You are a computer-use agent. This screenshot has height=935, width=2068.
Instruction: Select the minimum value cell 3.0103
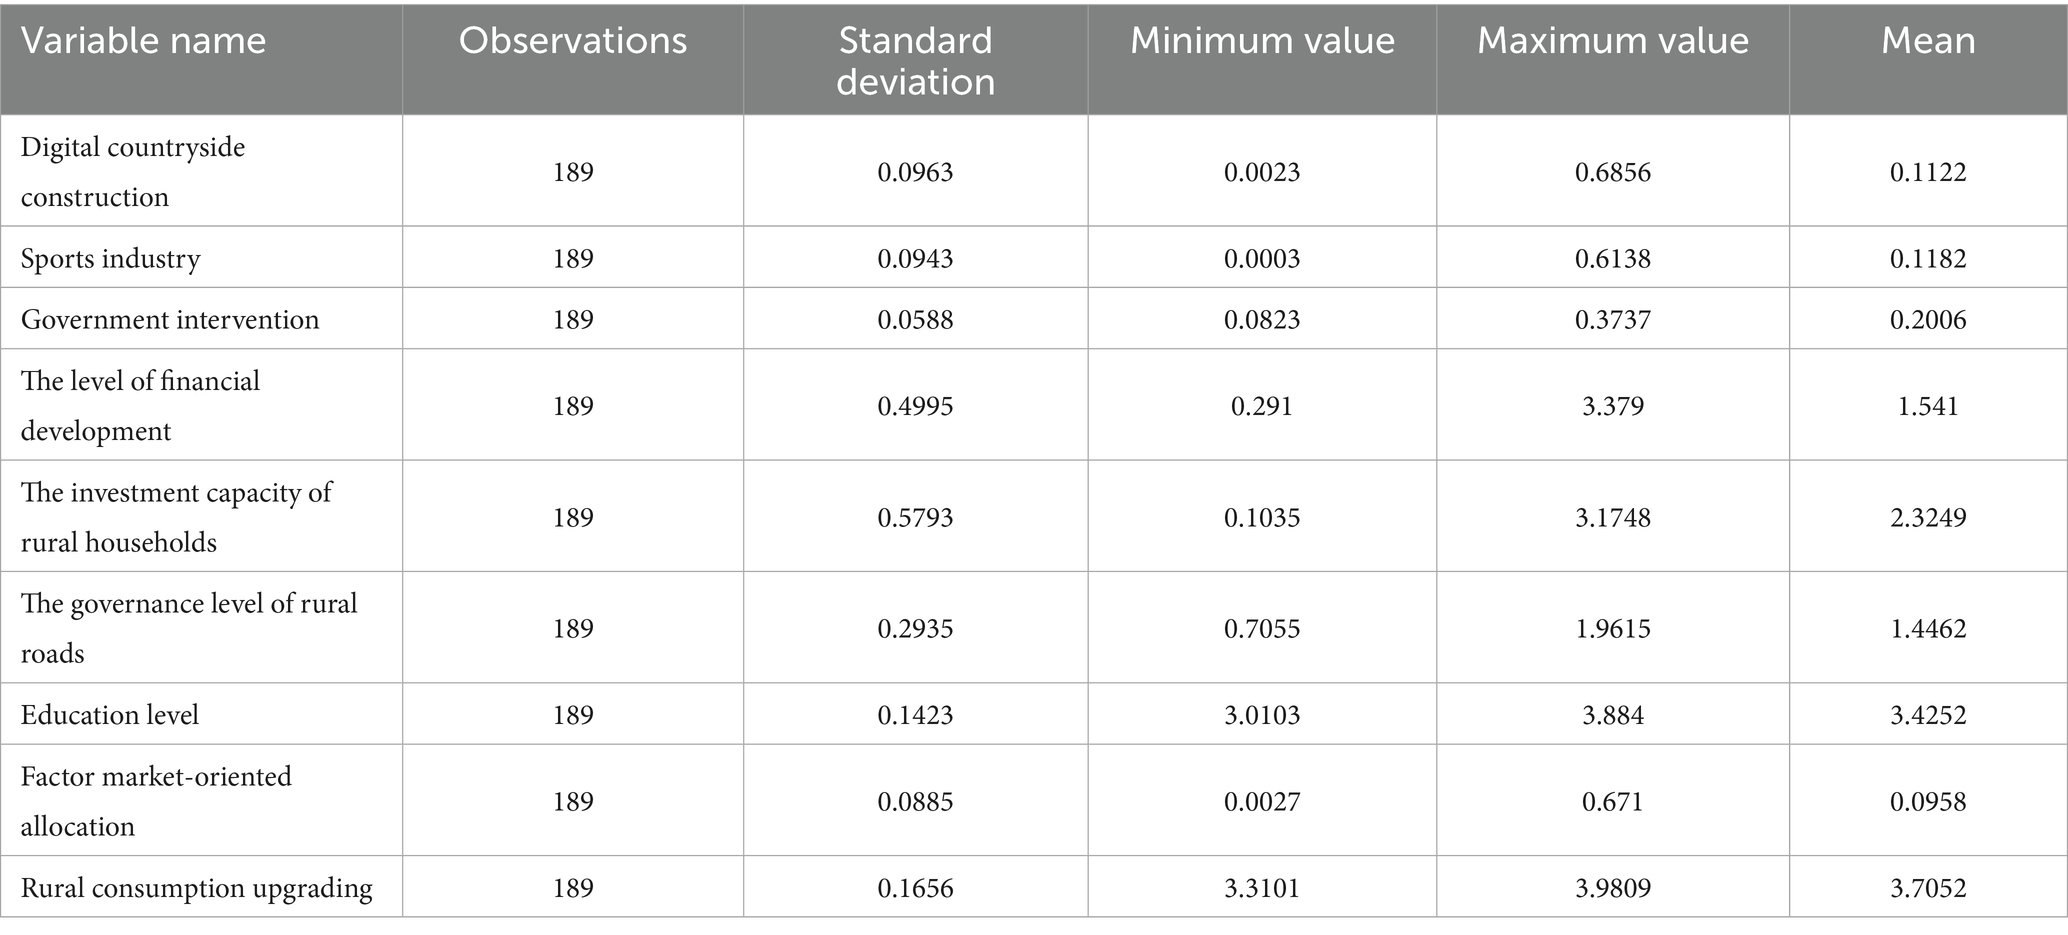[x=1262, y=715]
